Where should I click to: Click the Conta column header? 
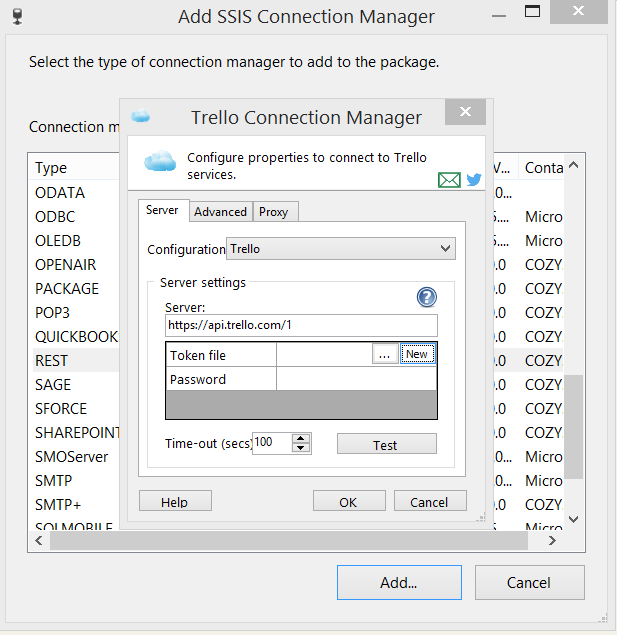[x=541, y=168]
